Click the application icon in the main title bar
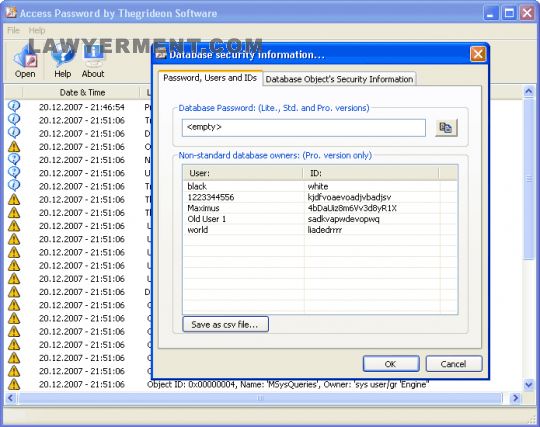 pyautogui.click(x=11, y=12)
